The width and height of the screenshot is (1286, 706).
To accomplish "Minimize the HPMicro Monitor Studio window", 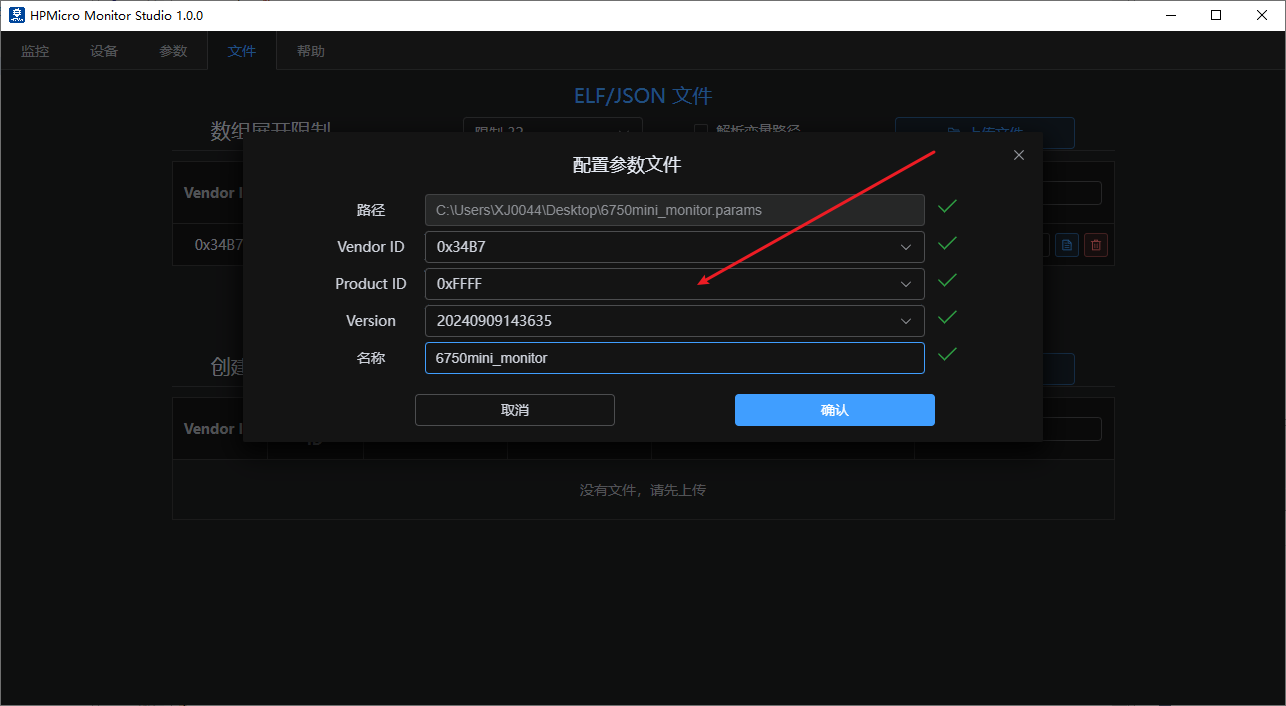I will click(1170, 15).
